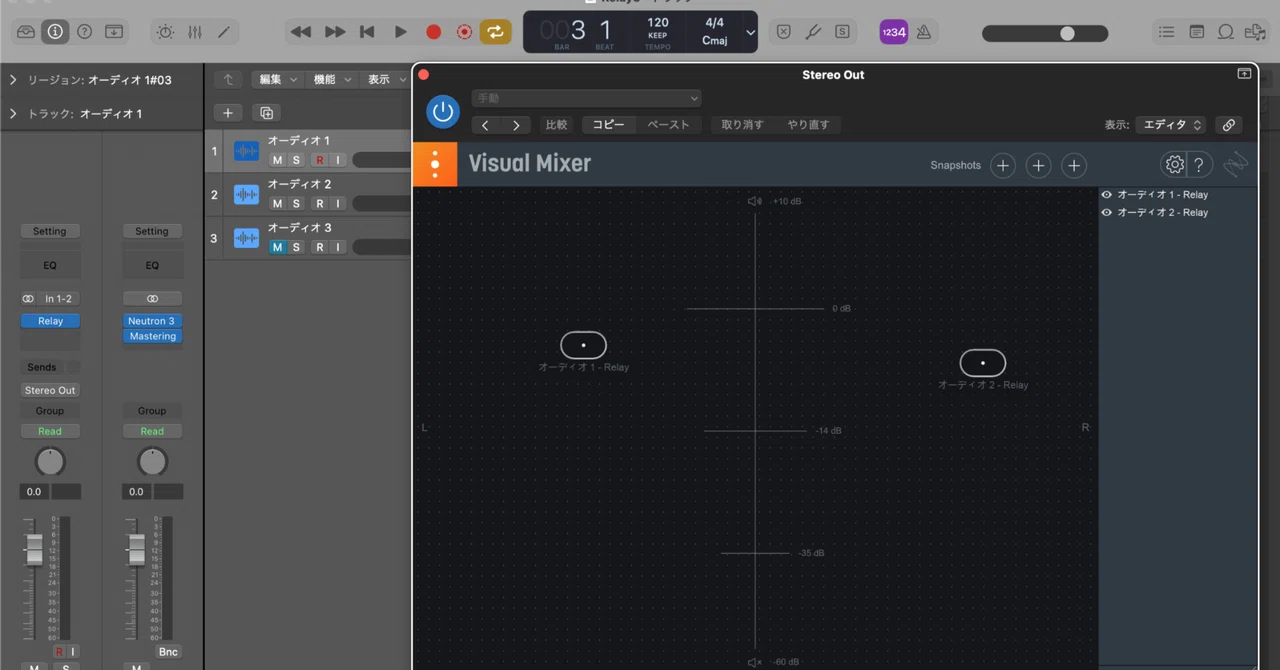
Task: Toggle the Metronome icon
Action: coord(924,32)
